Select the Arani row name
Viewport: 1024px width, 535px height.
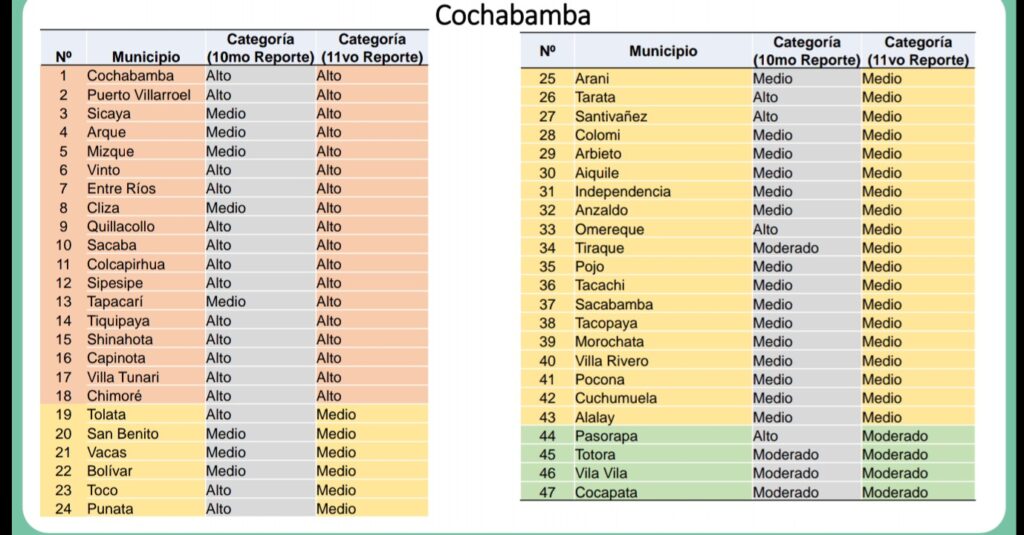592,79
